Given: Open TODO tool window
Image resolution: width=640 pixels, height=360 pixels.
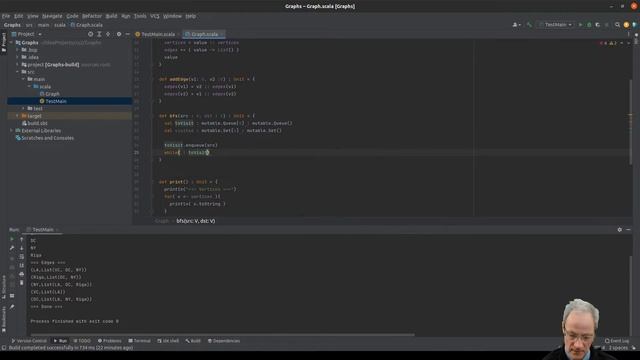Looking at the screenshot, I should click(82, 341).
